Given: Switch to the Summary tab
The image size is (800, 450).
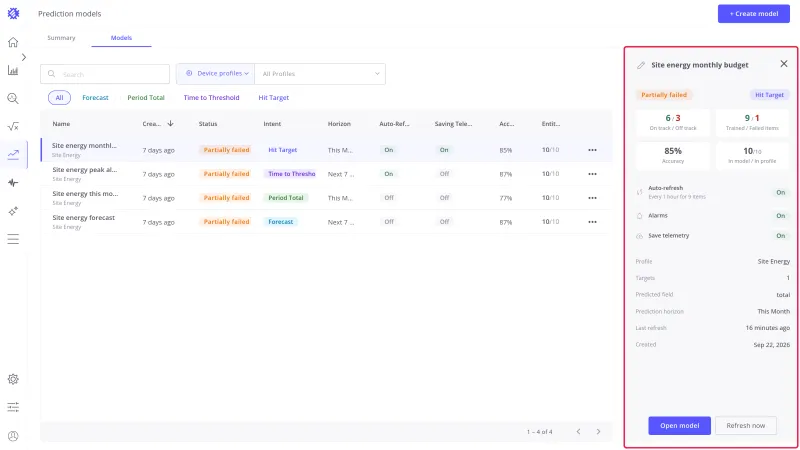Looking at the screenshot, I should [x=61, y=38].
